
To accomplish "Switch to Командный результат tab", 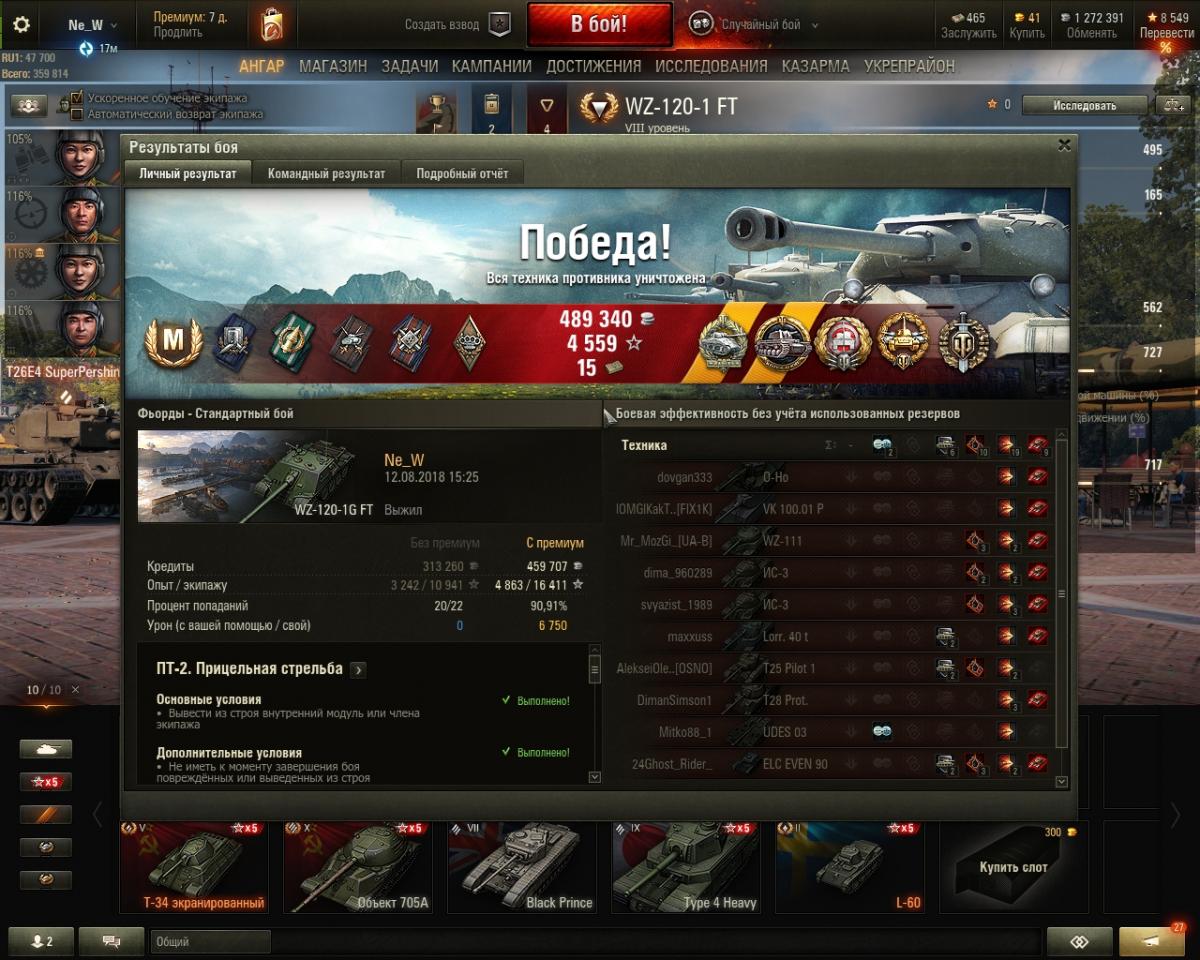I will (x=326, y=173).
